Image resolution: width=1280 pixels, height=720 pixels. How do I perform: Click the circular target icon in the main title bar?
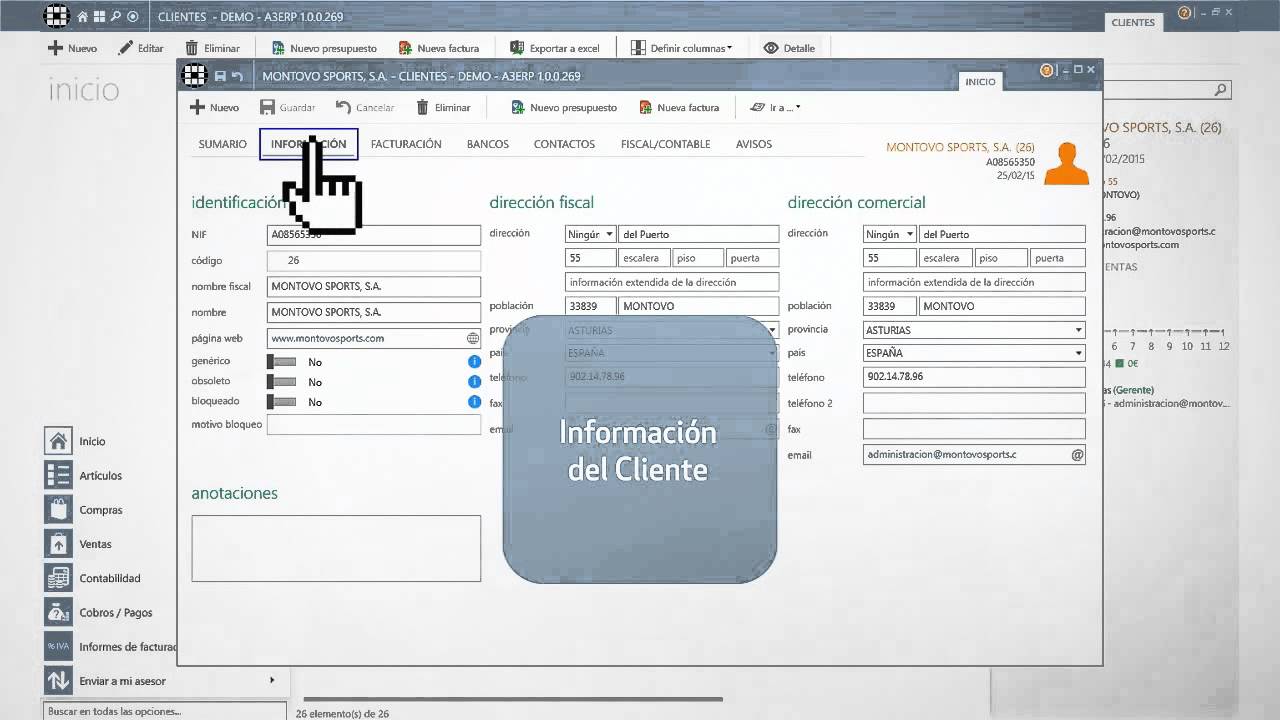(x=133, y=17)
